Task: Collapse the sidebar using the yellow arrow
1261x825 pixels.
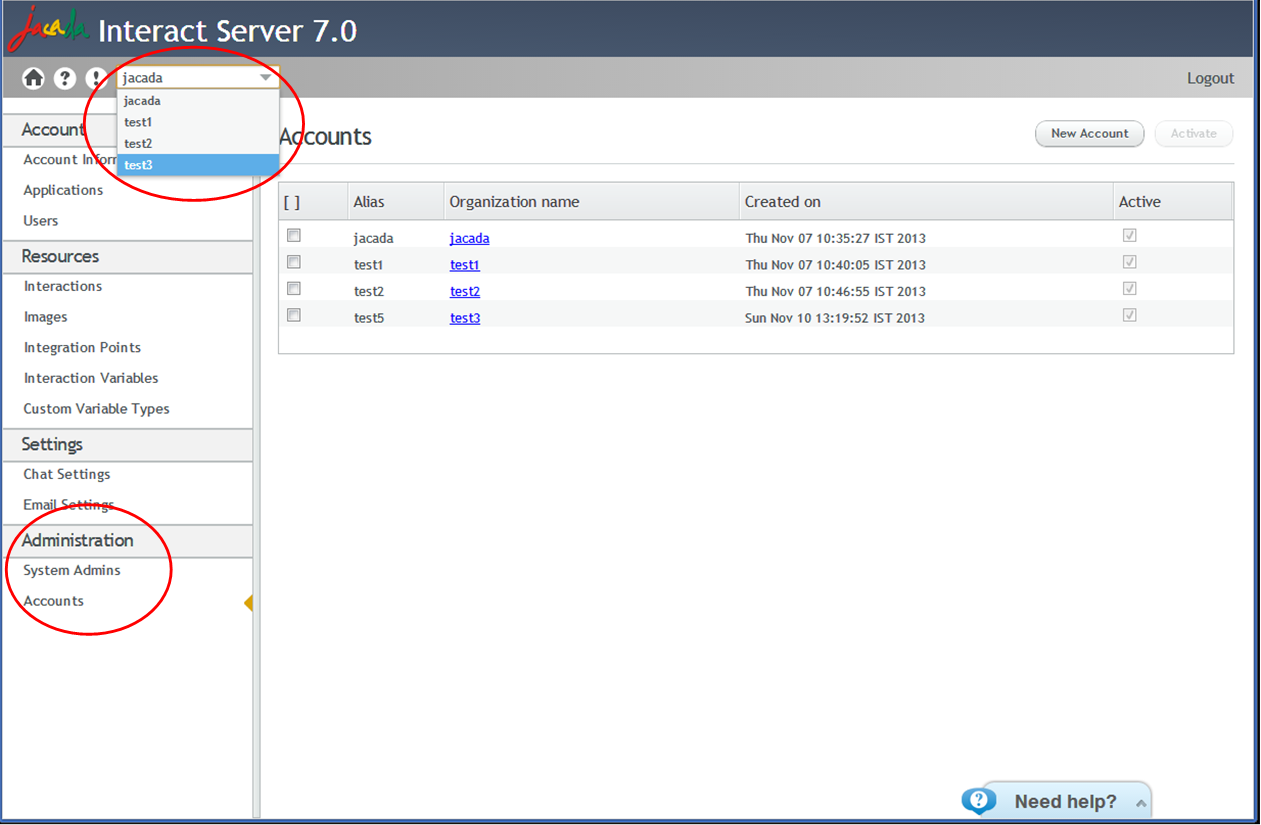Action: [x=248, y=603]
